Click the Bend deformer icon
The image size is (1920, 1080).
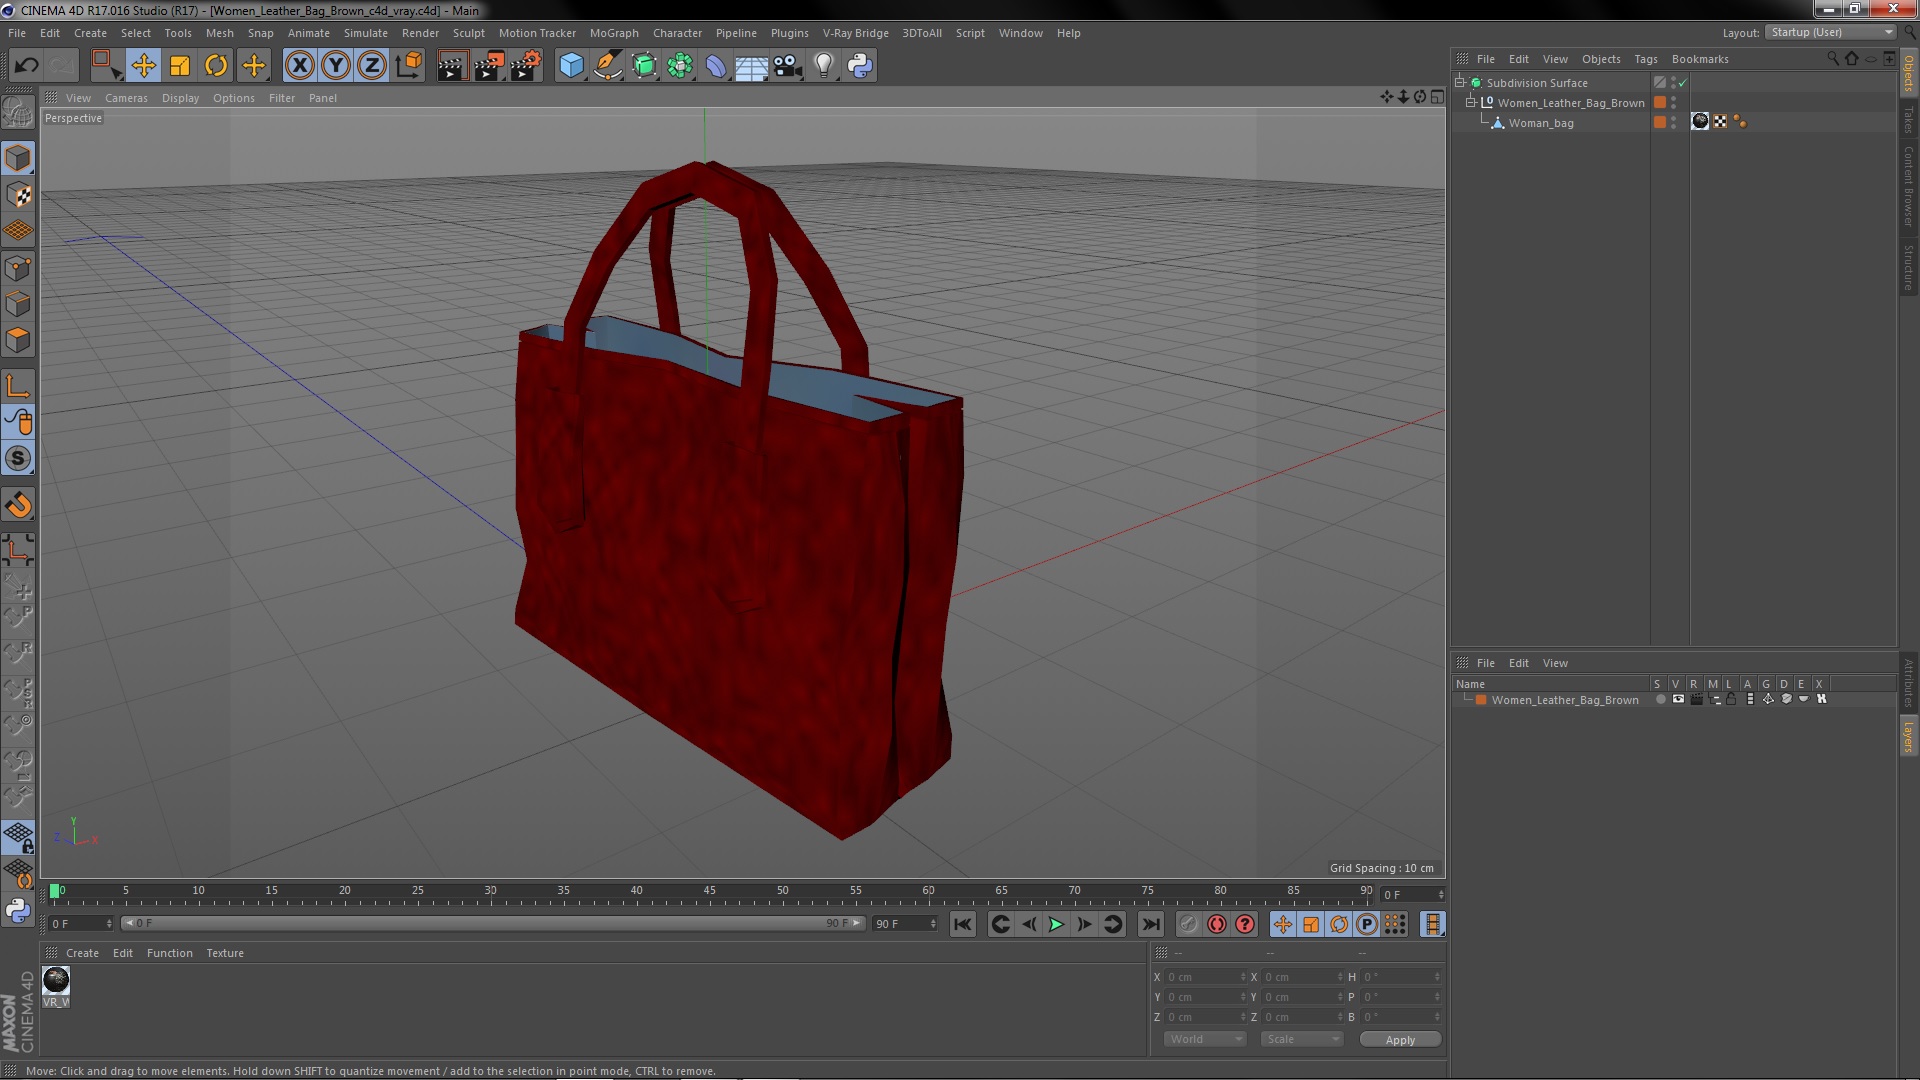point(716,66)
